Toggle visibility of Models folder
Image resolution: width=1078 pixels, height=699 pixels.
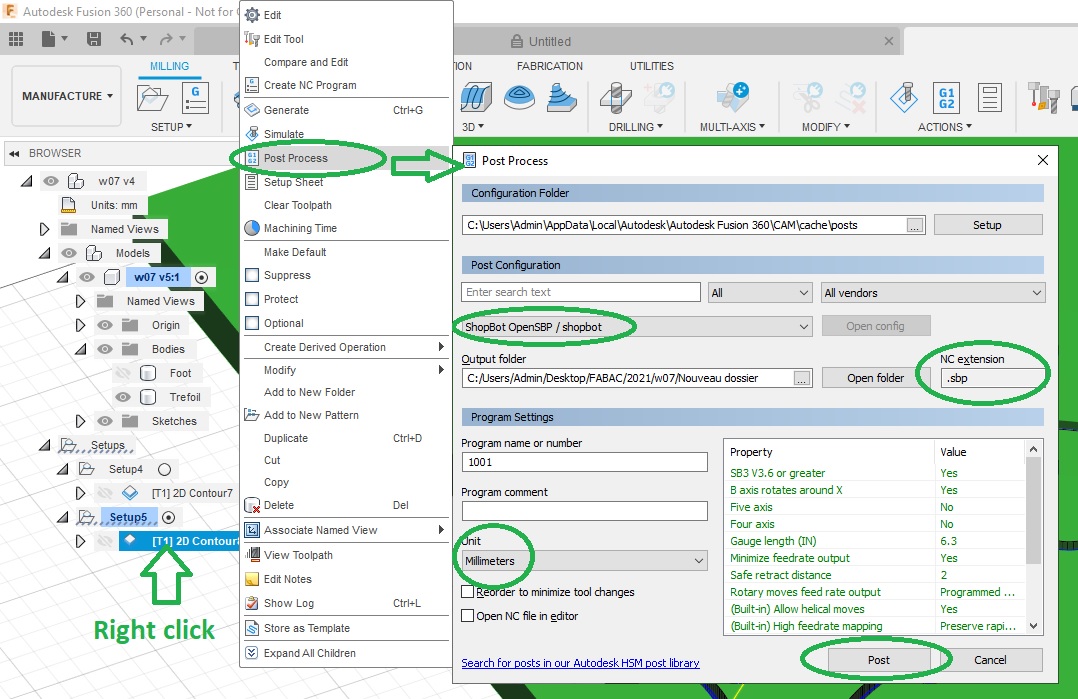point(69,253)
